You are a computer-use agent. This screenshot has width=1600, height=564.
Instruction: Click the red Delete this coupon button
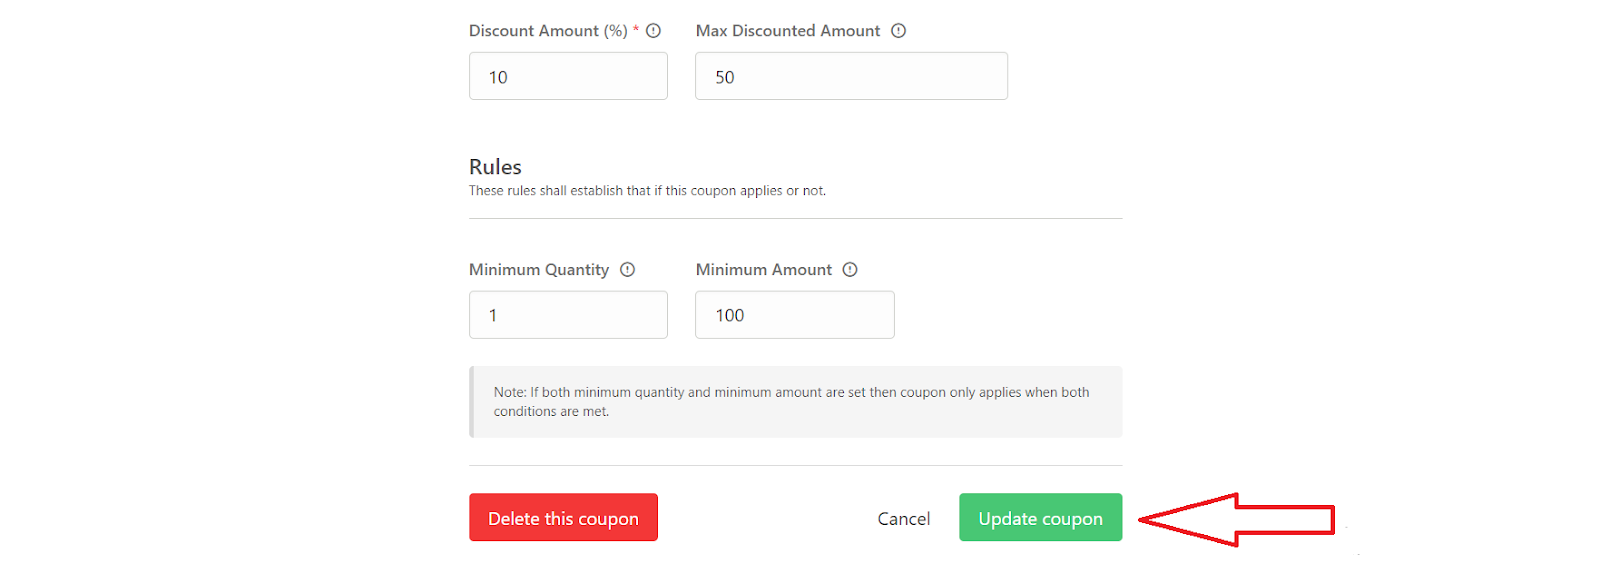(x=563, y=518)
